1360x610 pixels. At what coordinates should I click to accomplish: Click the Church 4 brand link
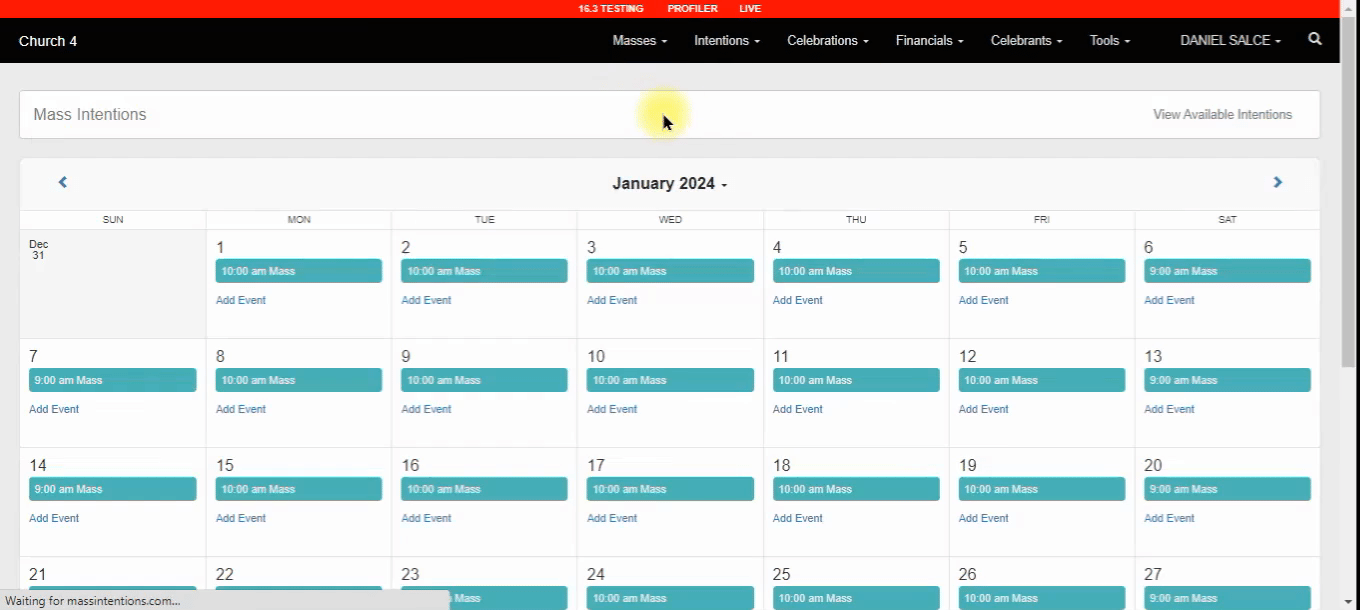(48, 41)
